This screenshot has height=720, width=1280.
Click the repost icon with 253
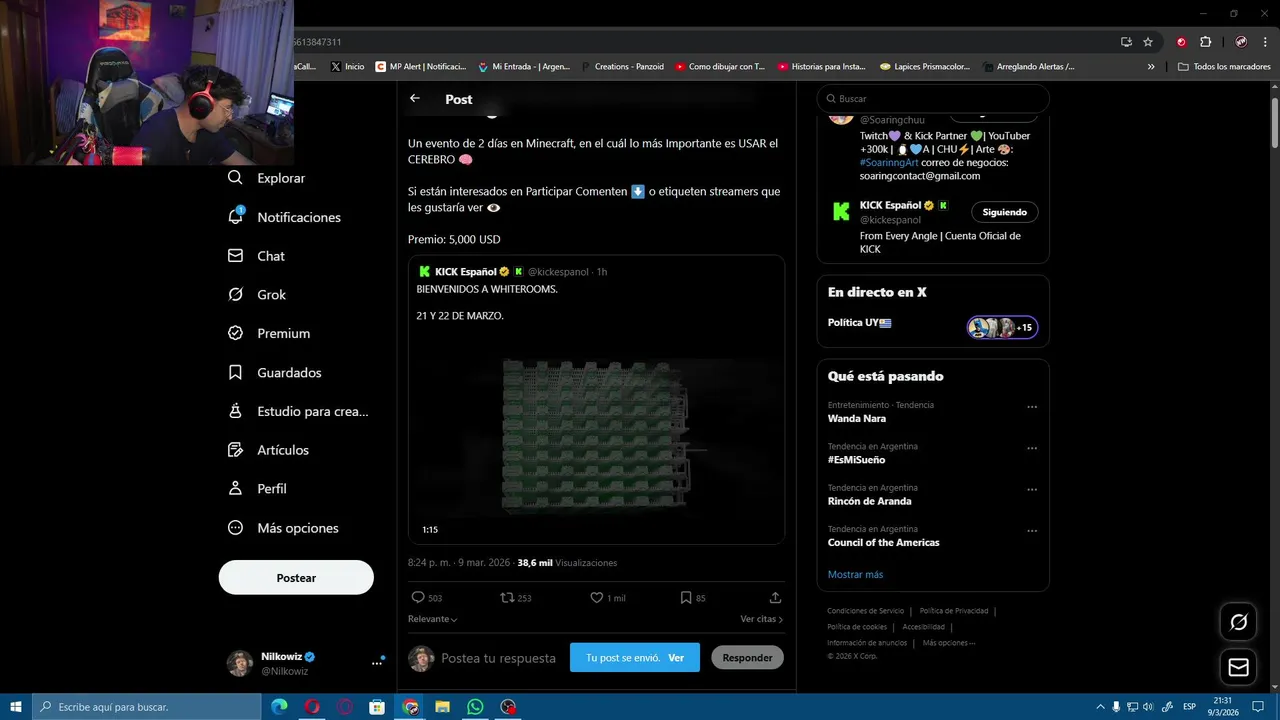507,597
